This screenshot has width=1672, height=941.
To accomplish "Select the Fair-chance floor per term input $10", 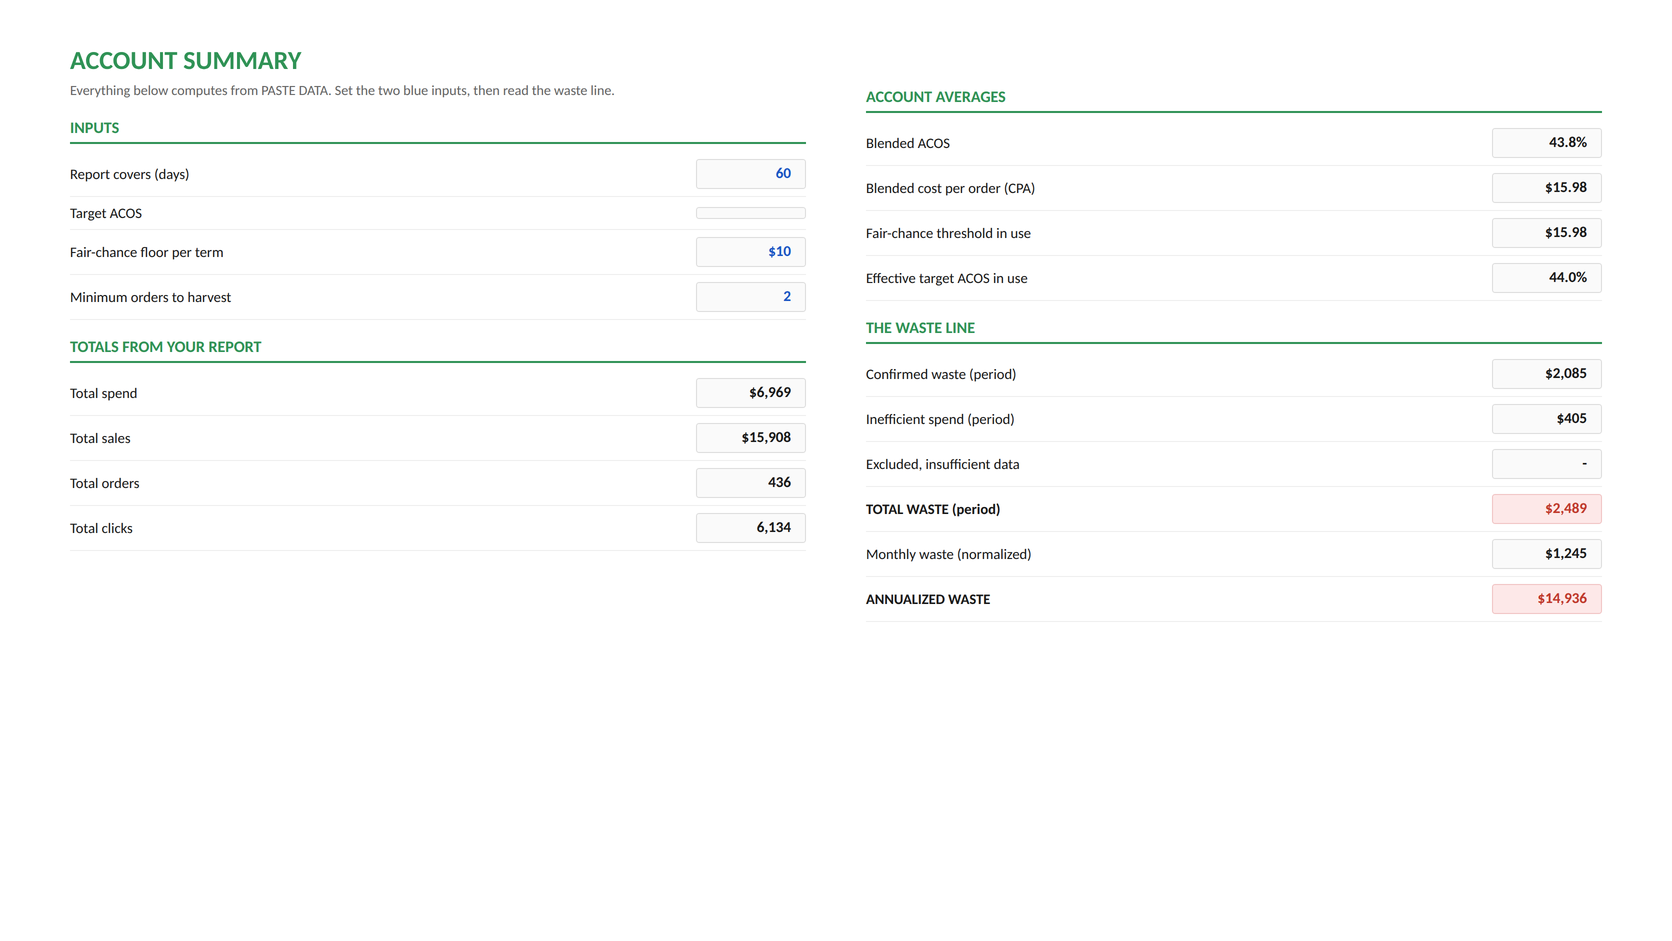I will 750,252.
